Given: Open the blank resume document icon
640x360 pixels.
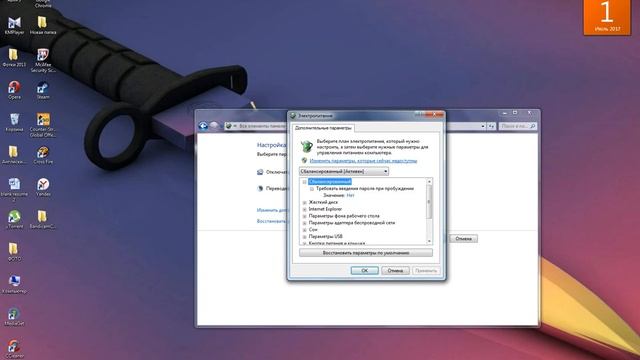Looking at the screenshot, I should (14, 190).
